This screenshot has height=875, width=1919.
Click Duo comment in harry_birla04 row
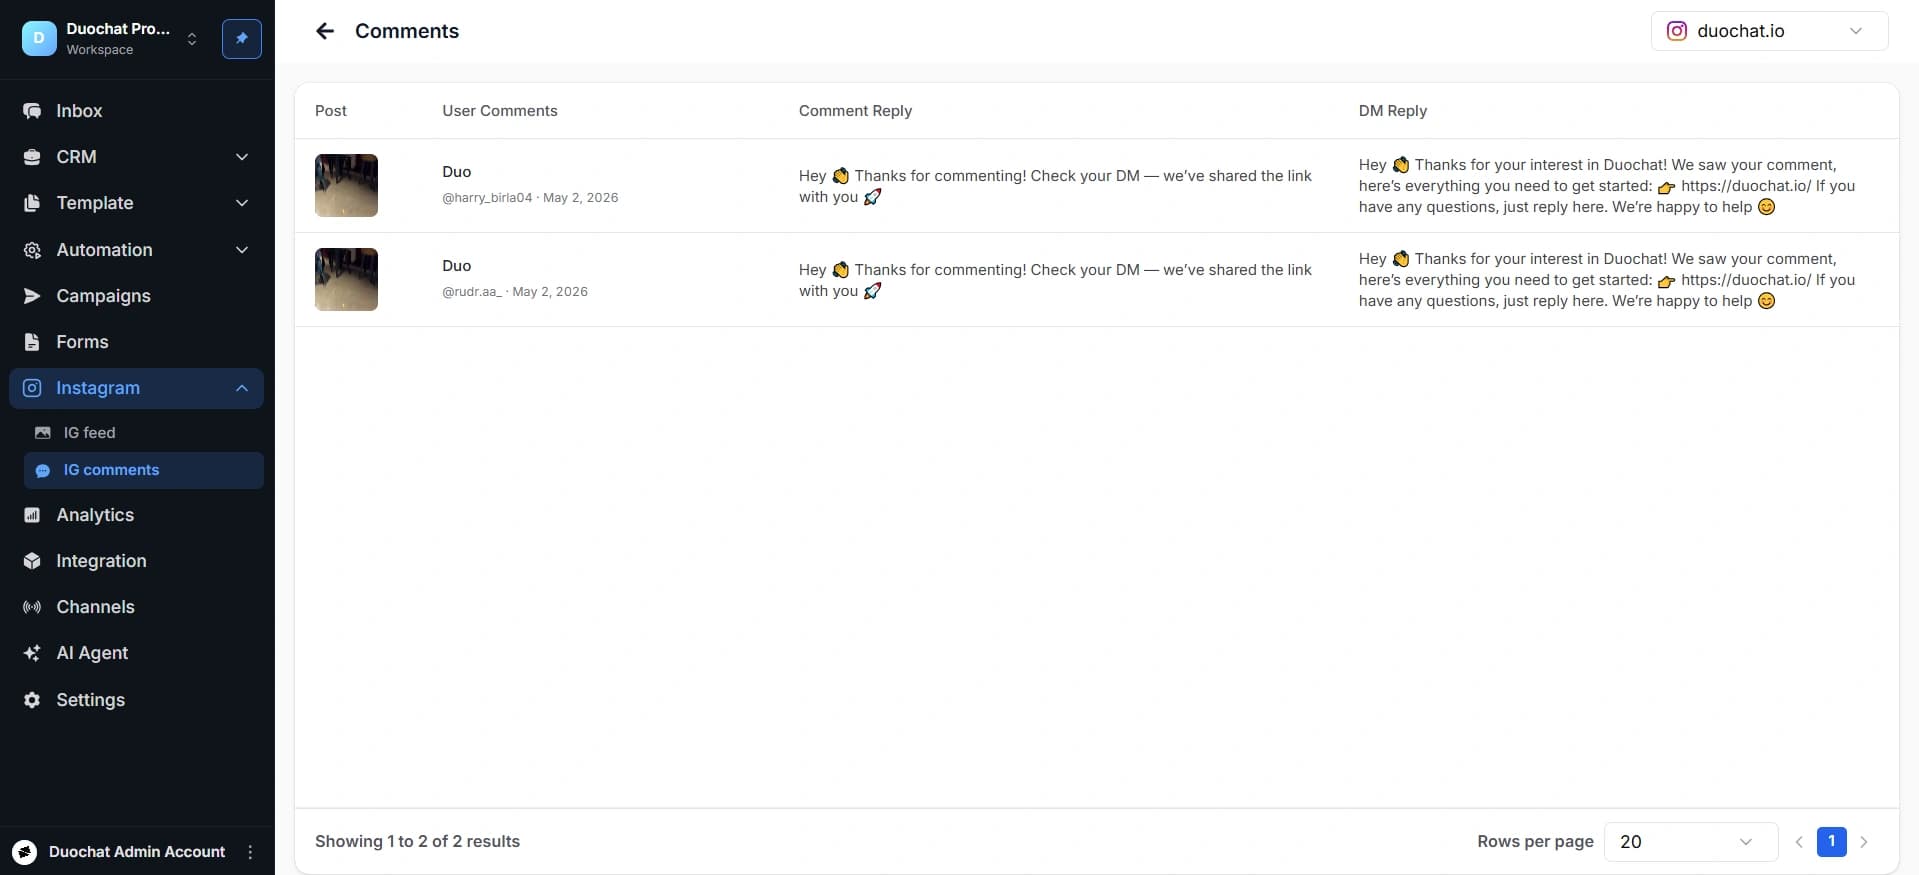457,172
